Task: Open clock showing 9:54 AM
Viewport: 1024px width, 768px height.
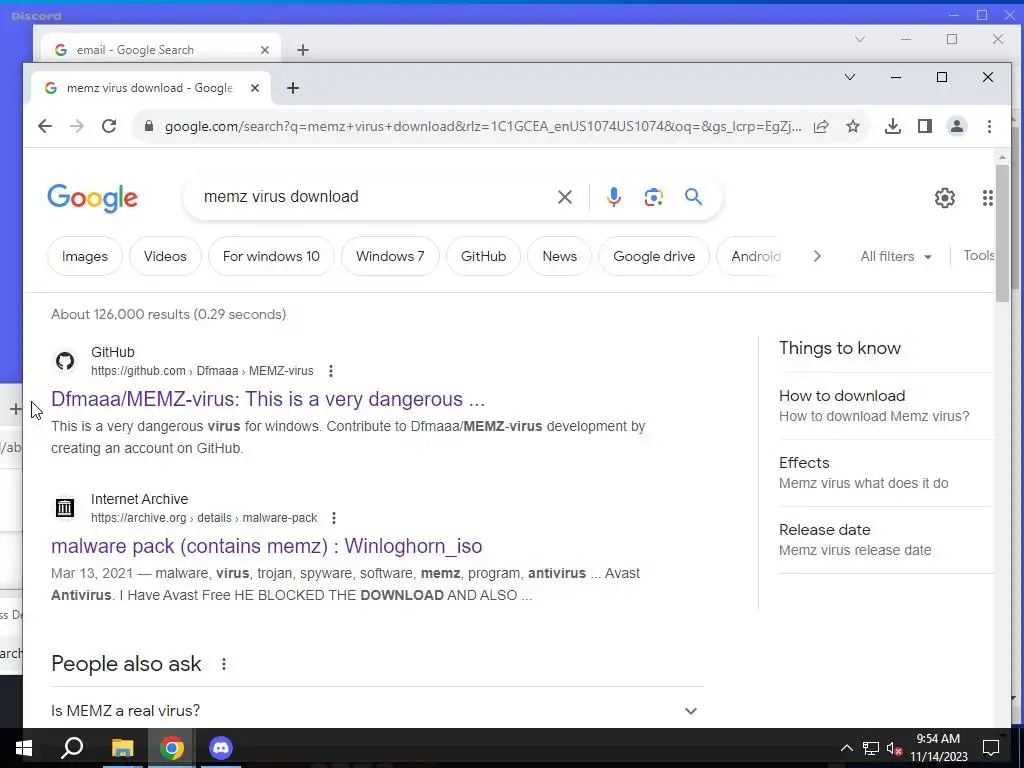Action: tap(938, 748)
